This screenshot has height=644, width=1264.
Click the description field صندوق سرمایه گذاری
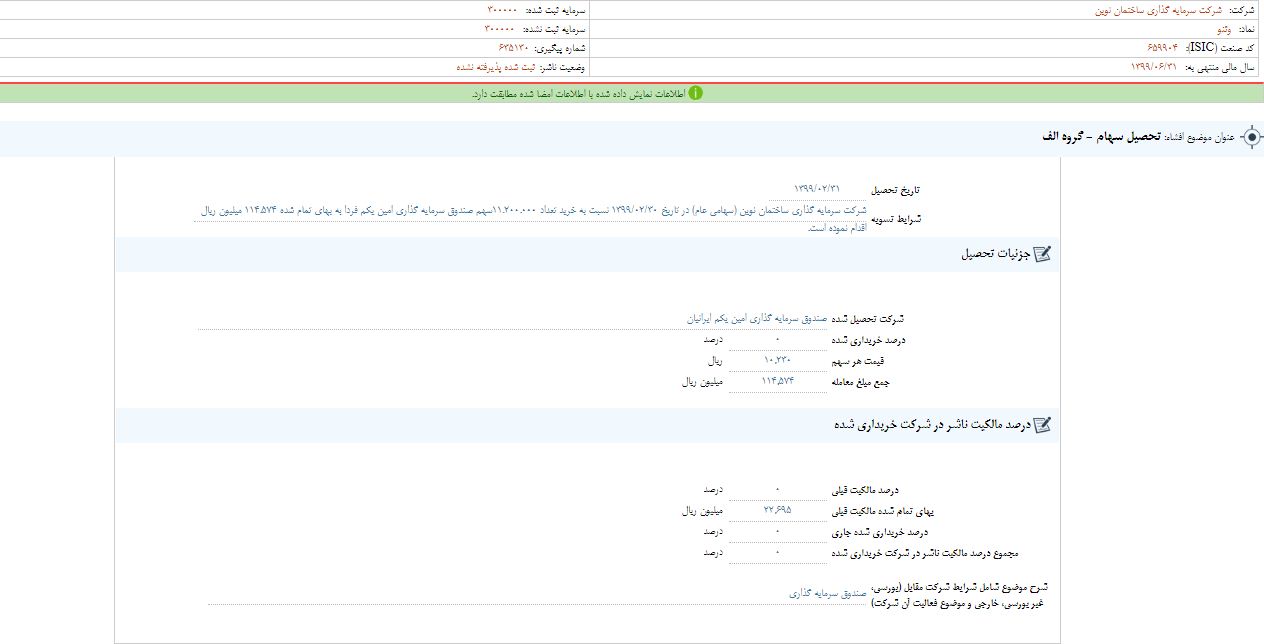point(538,594)
